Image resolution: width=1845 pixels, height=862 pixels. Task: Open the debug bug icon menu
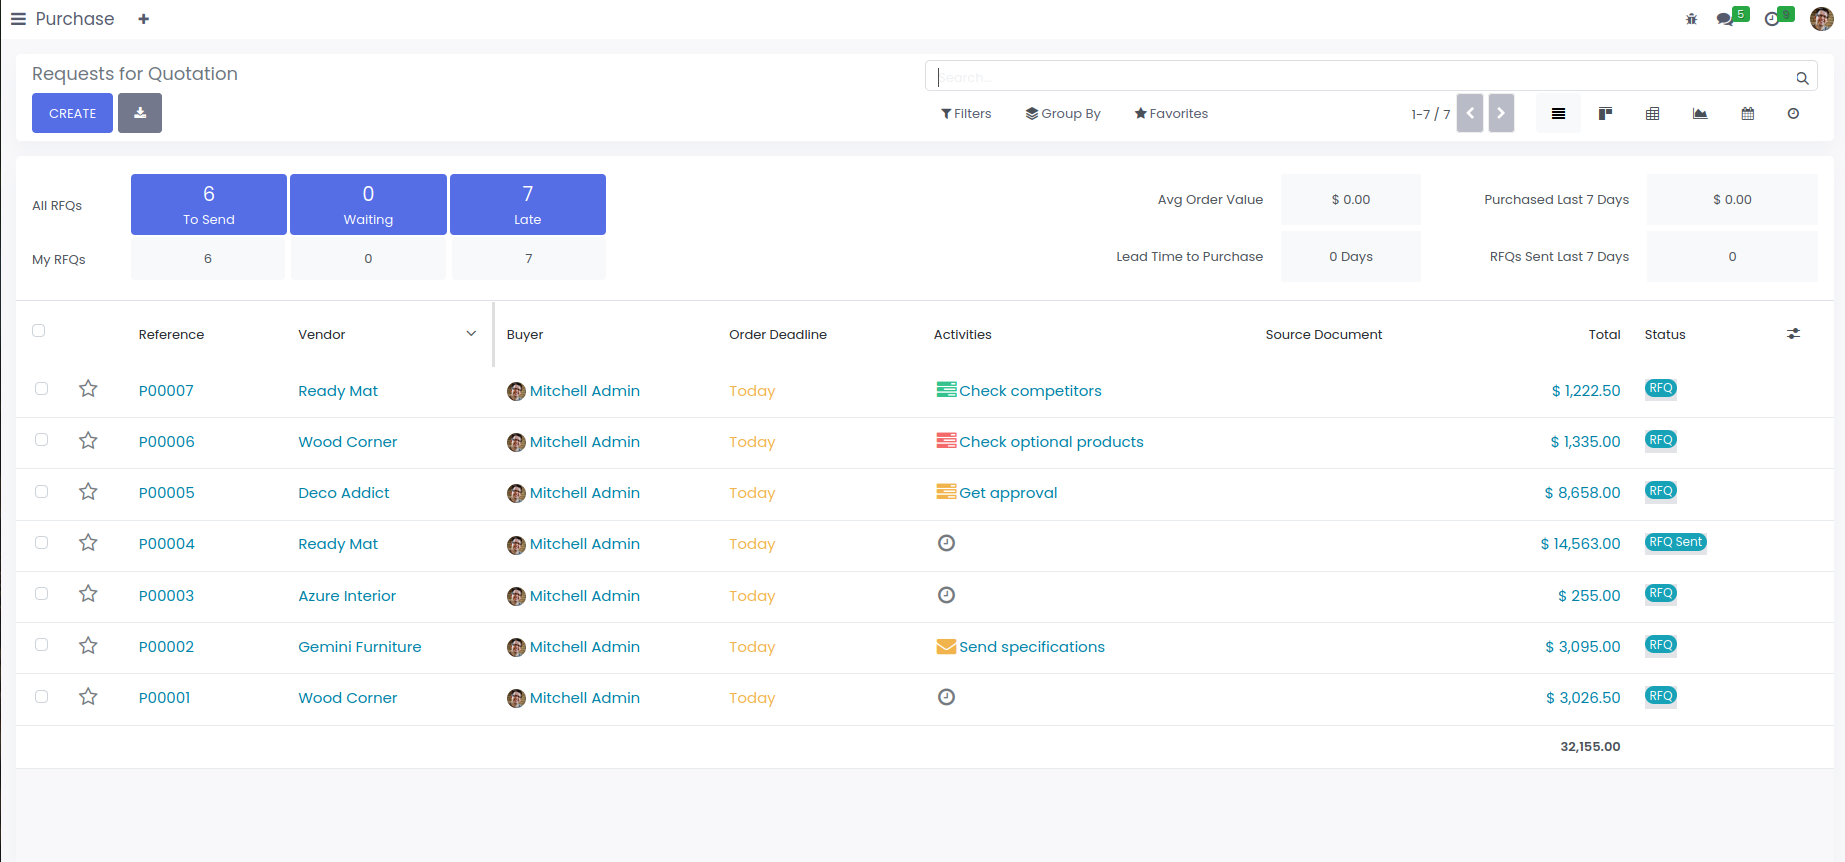tap(1691, 19)
